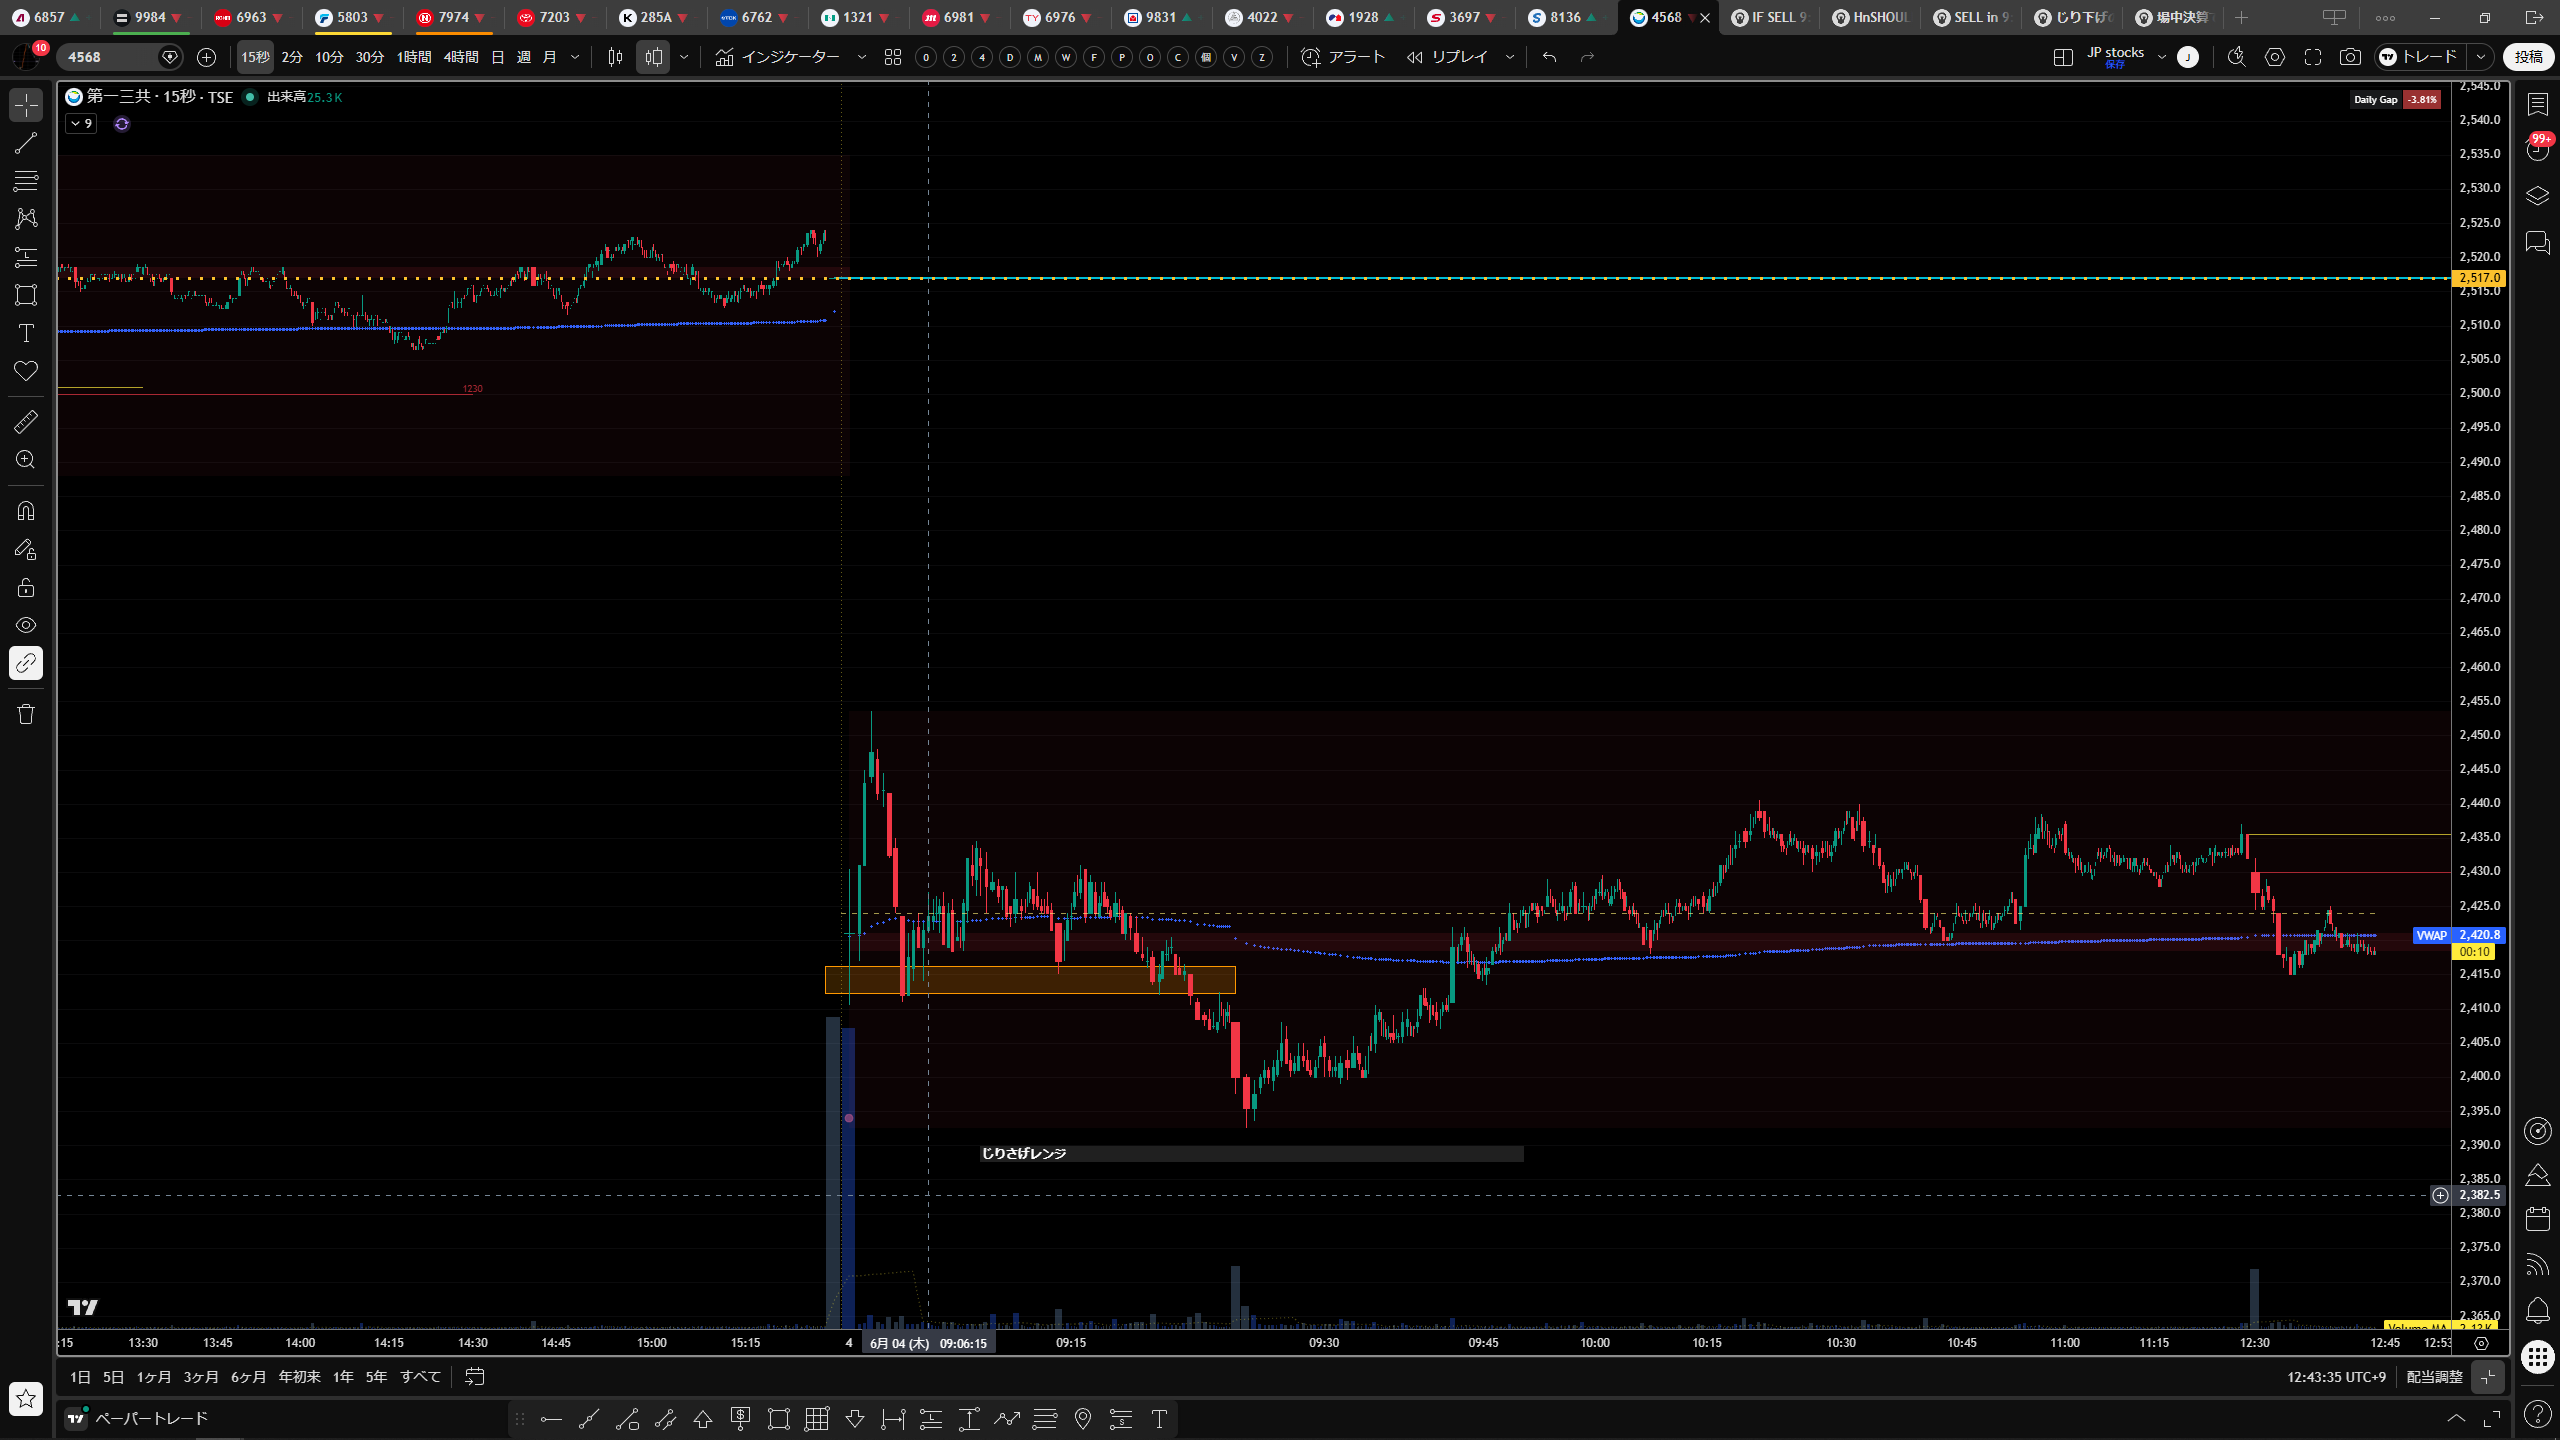Click the リプレイ replay button

1448,57
